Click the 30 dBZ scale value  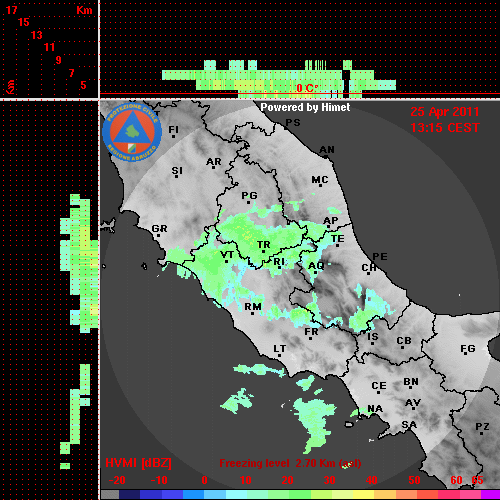coord(329,480)
